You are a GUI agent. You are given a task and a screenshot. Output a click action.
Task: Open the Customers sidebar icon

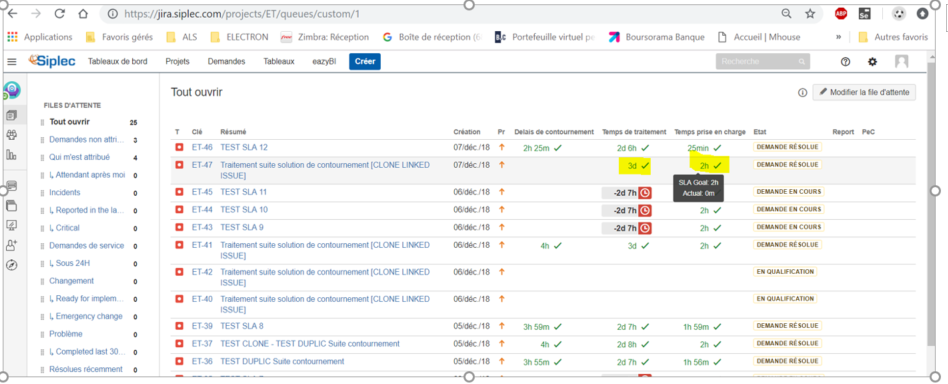11,135
